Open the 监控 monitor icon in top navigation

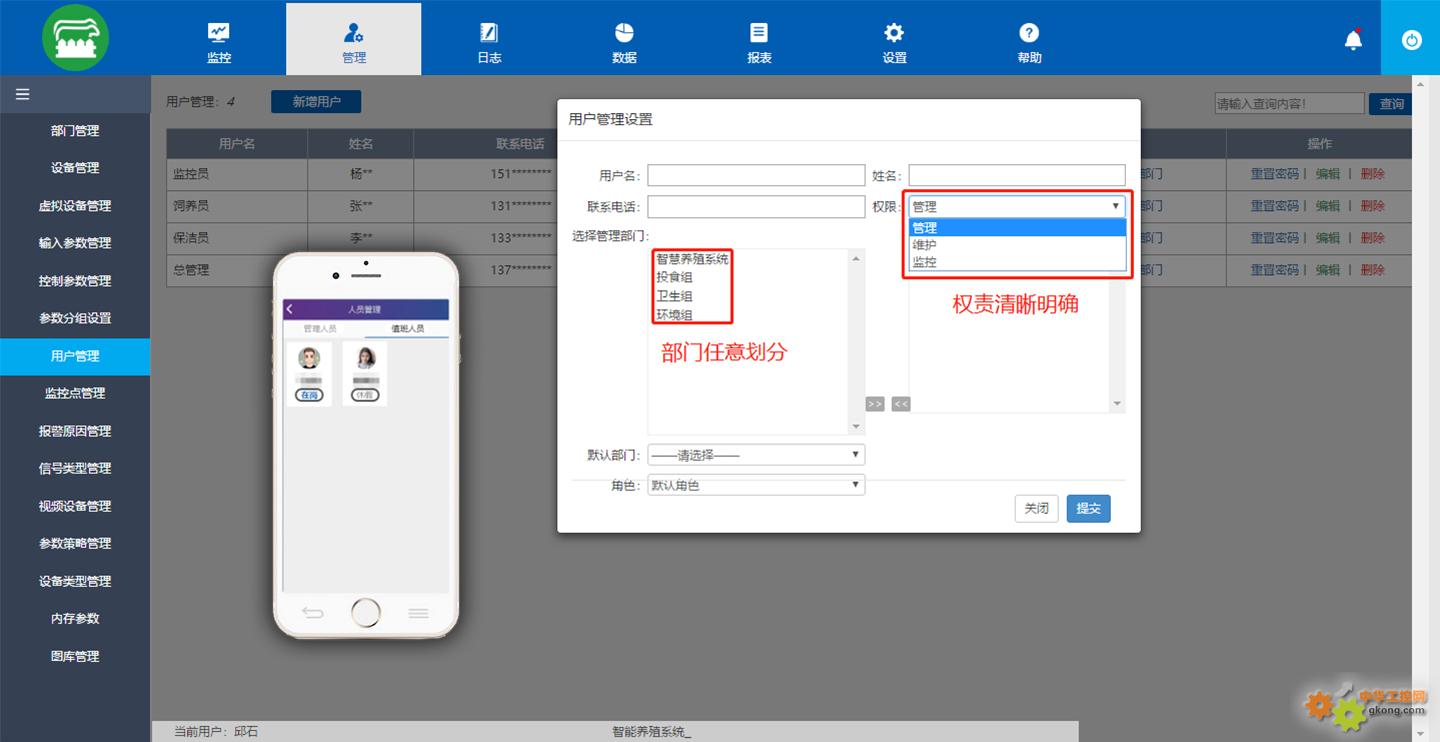point(219,32)
